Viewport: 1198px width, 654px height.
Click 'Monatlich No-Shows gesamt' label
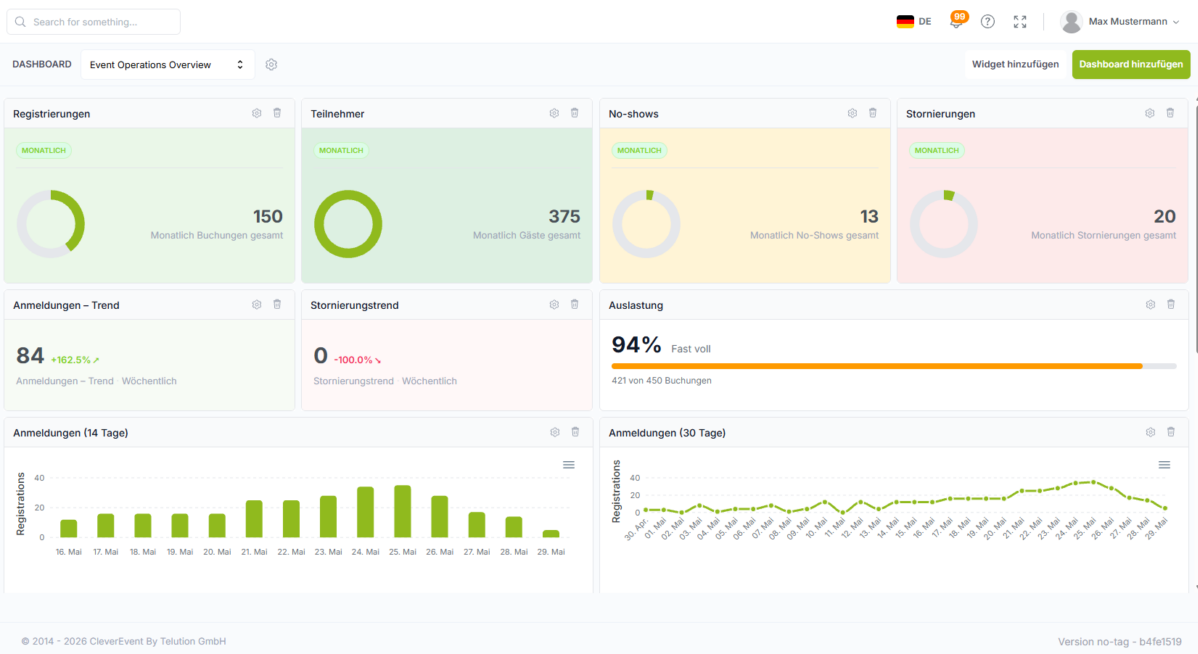coord(814,235)
